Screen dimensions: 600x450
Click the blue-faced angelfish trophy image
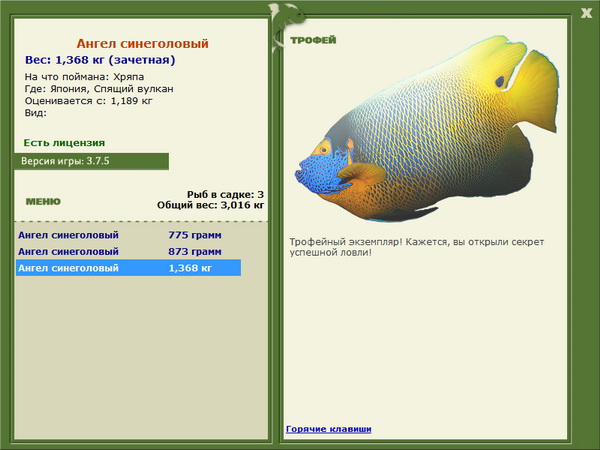point(426,129)
